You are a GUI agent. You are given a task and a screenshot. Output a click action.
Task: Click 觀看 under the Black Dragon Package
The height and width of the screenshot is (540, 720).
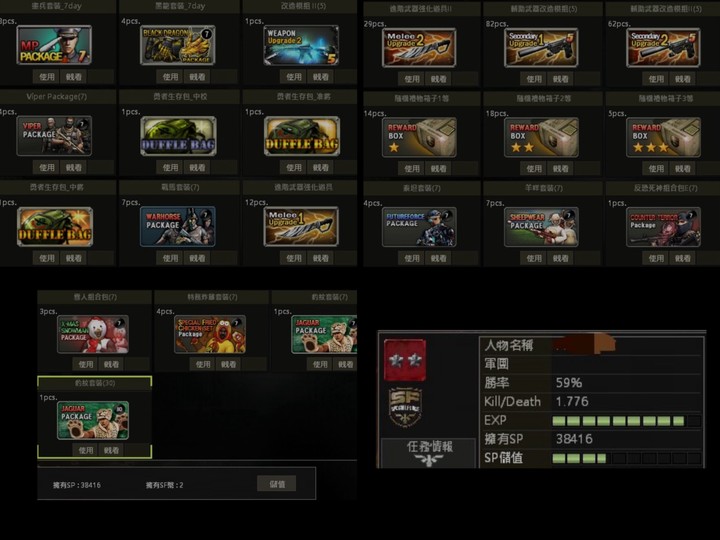click(197, 77)
